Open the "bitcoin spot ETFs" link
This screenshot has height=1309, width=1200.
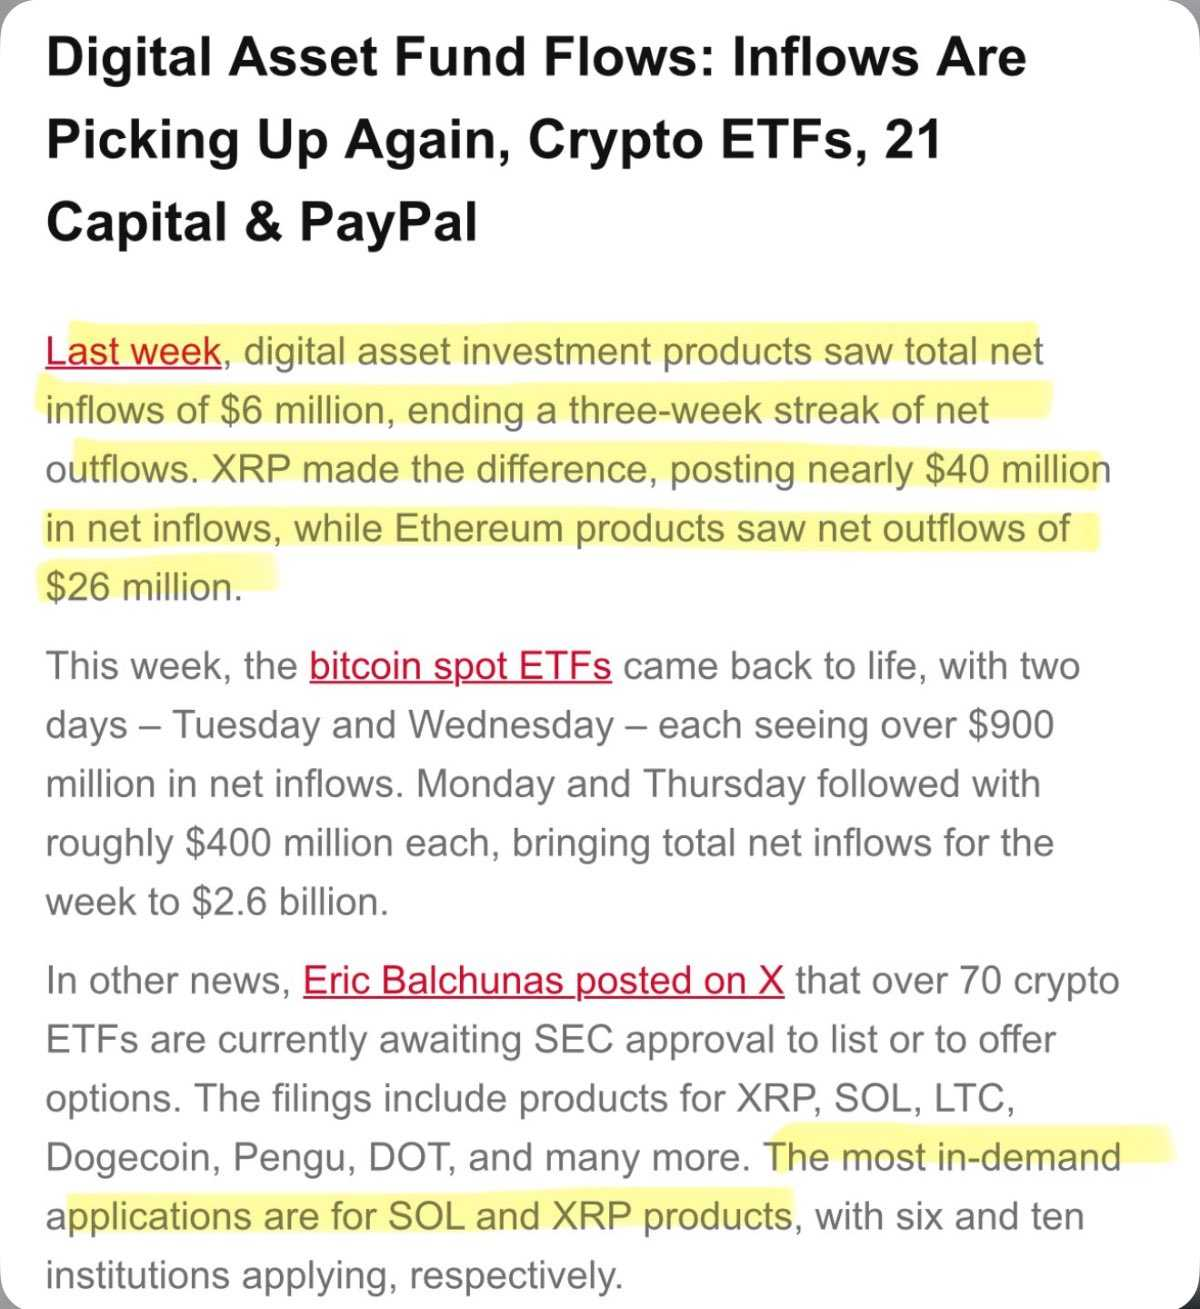(x=460, y=666)
